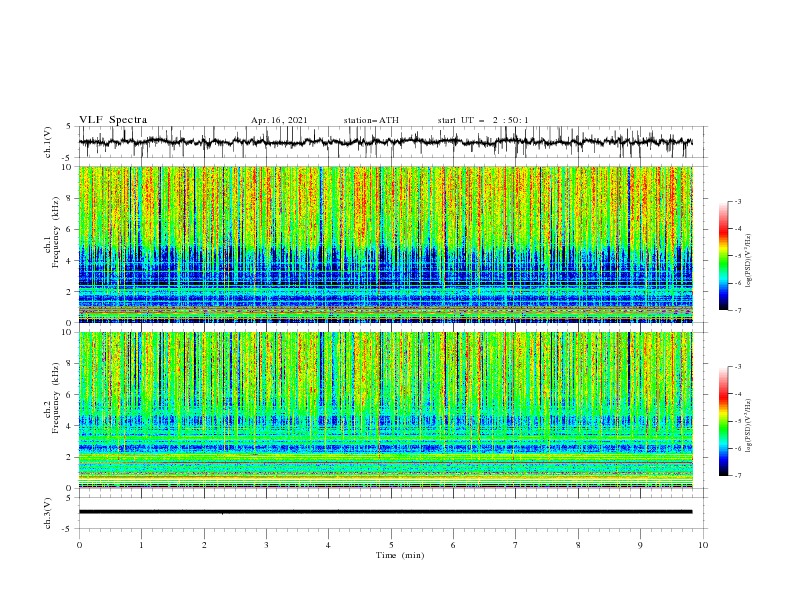
Task: Click the ch.2 spectrogram panel
Action: tap(385, 410)
